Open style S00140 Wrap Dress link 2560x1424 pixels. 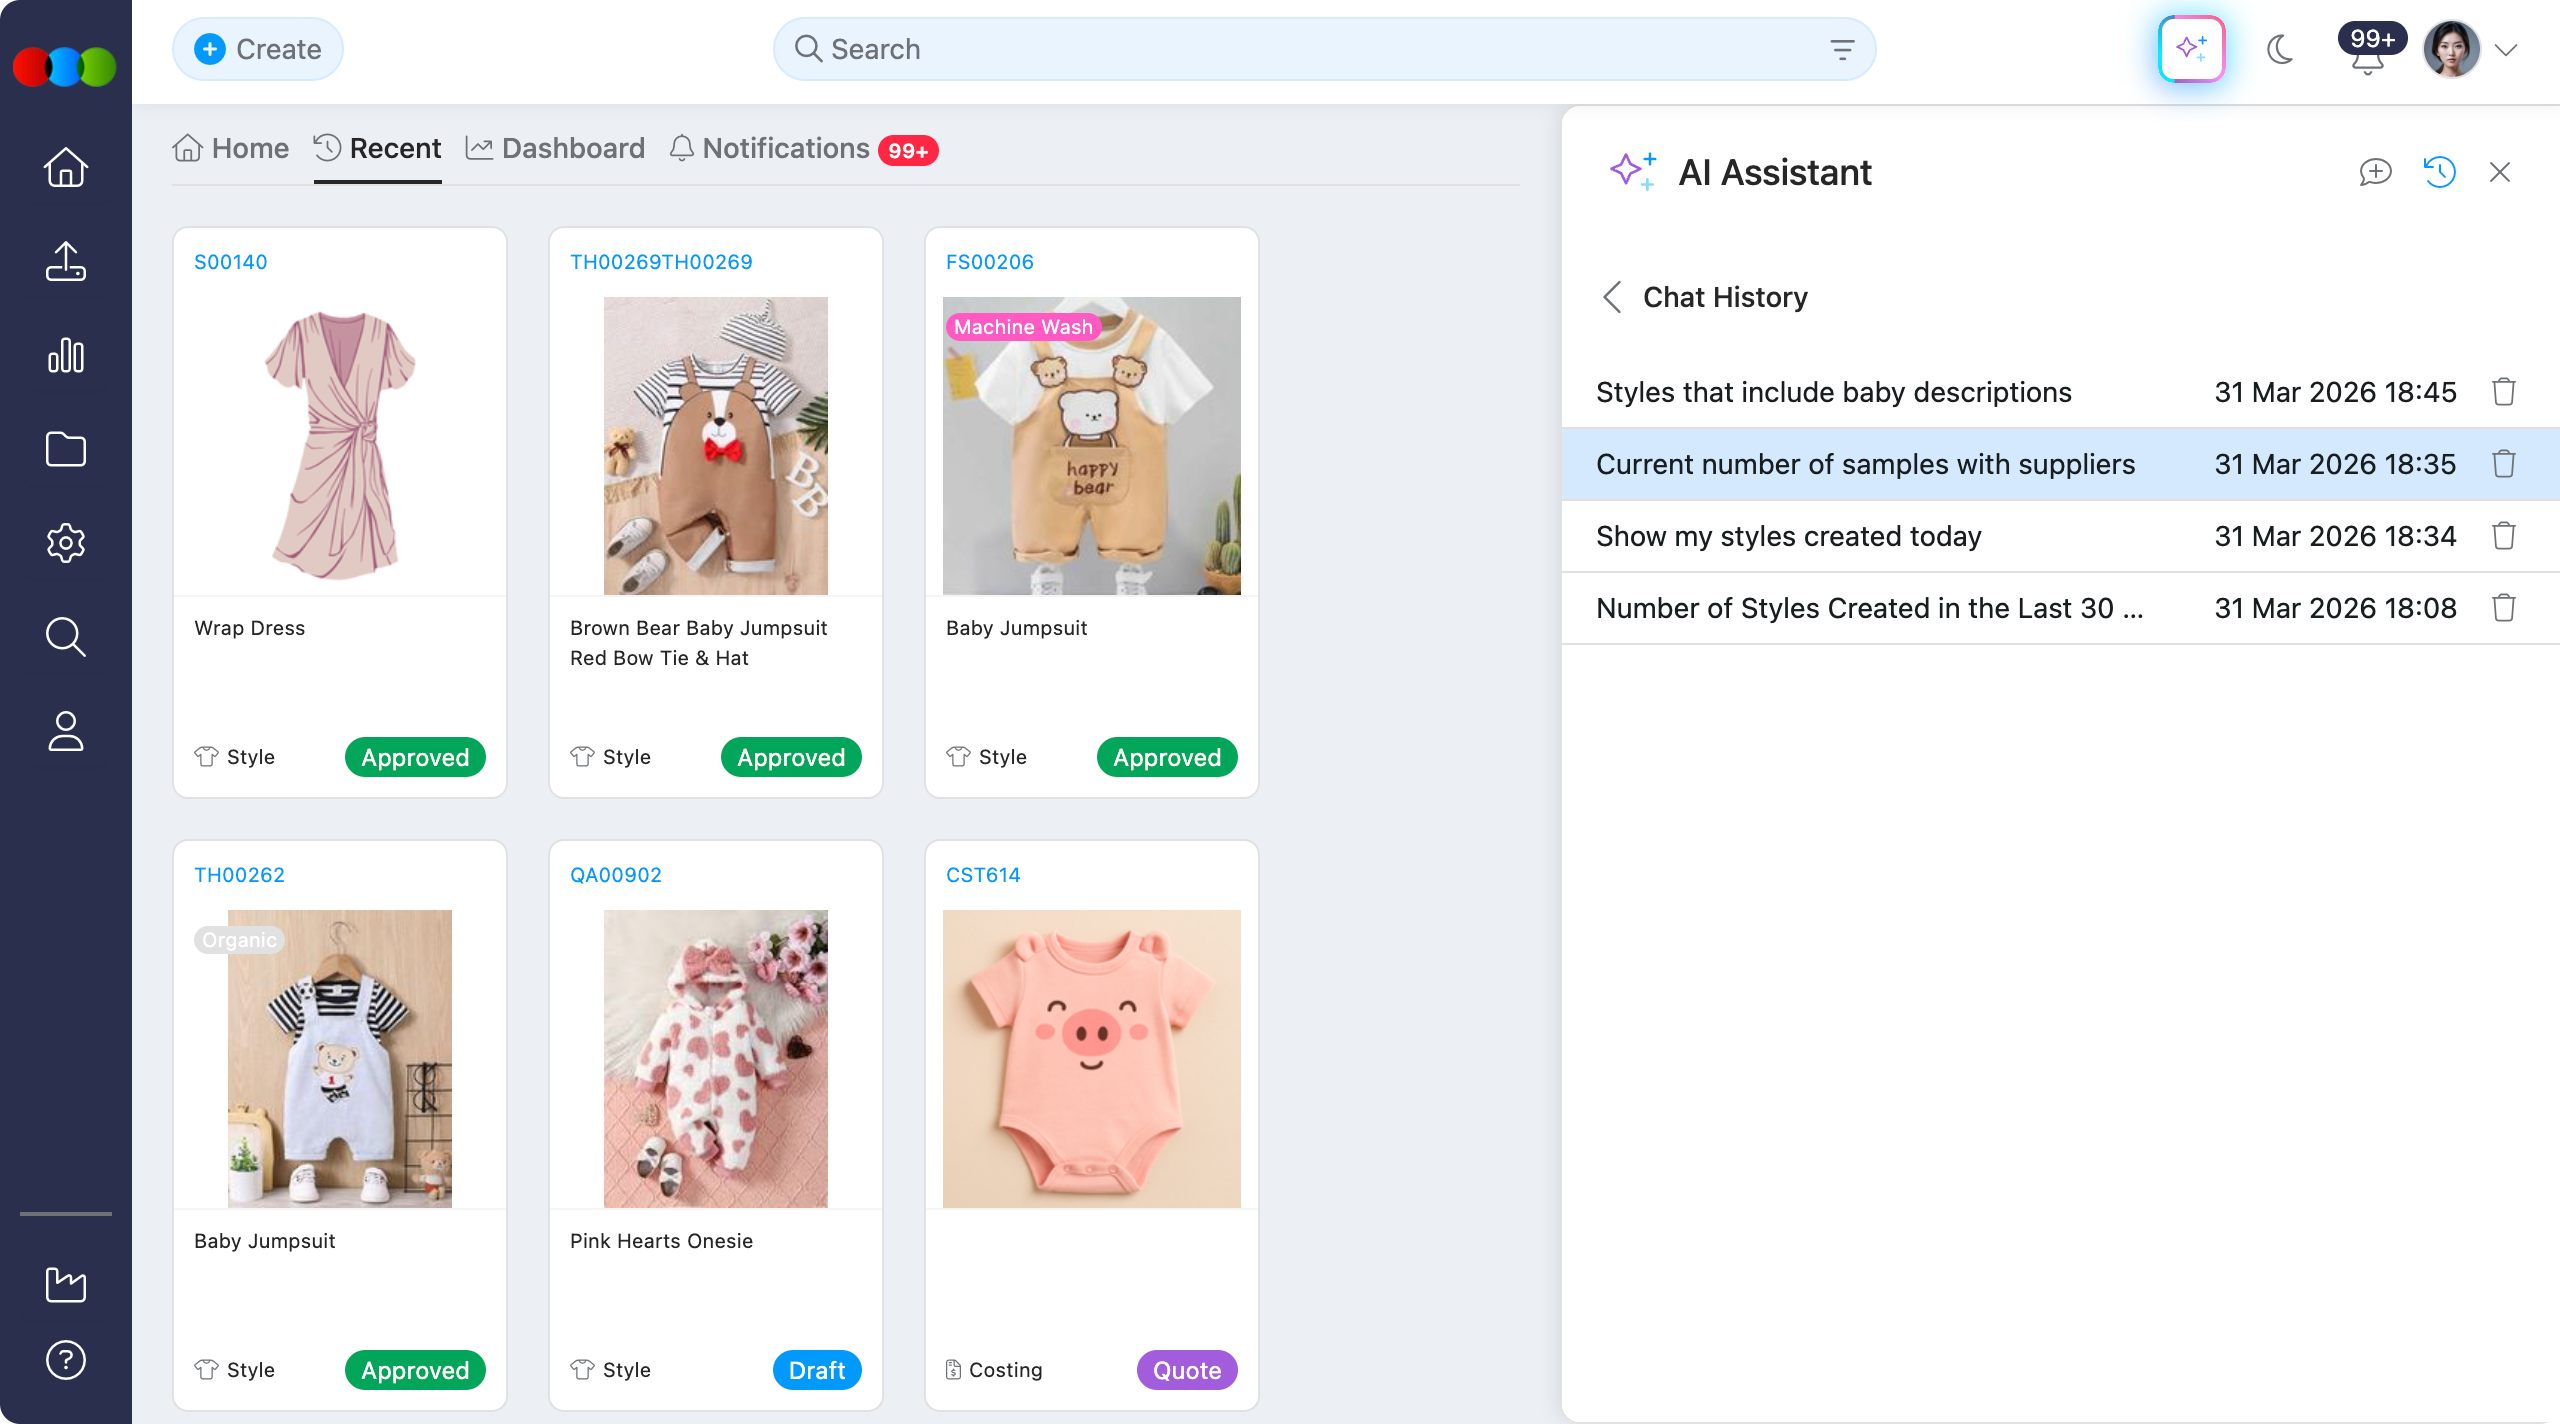tap(231, 261)
